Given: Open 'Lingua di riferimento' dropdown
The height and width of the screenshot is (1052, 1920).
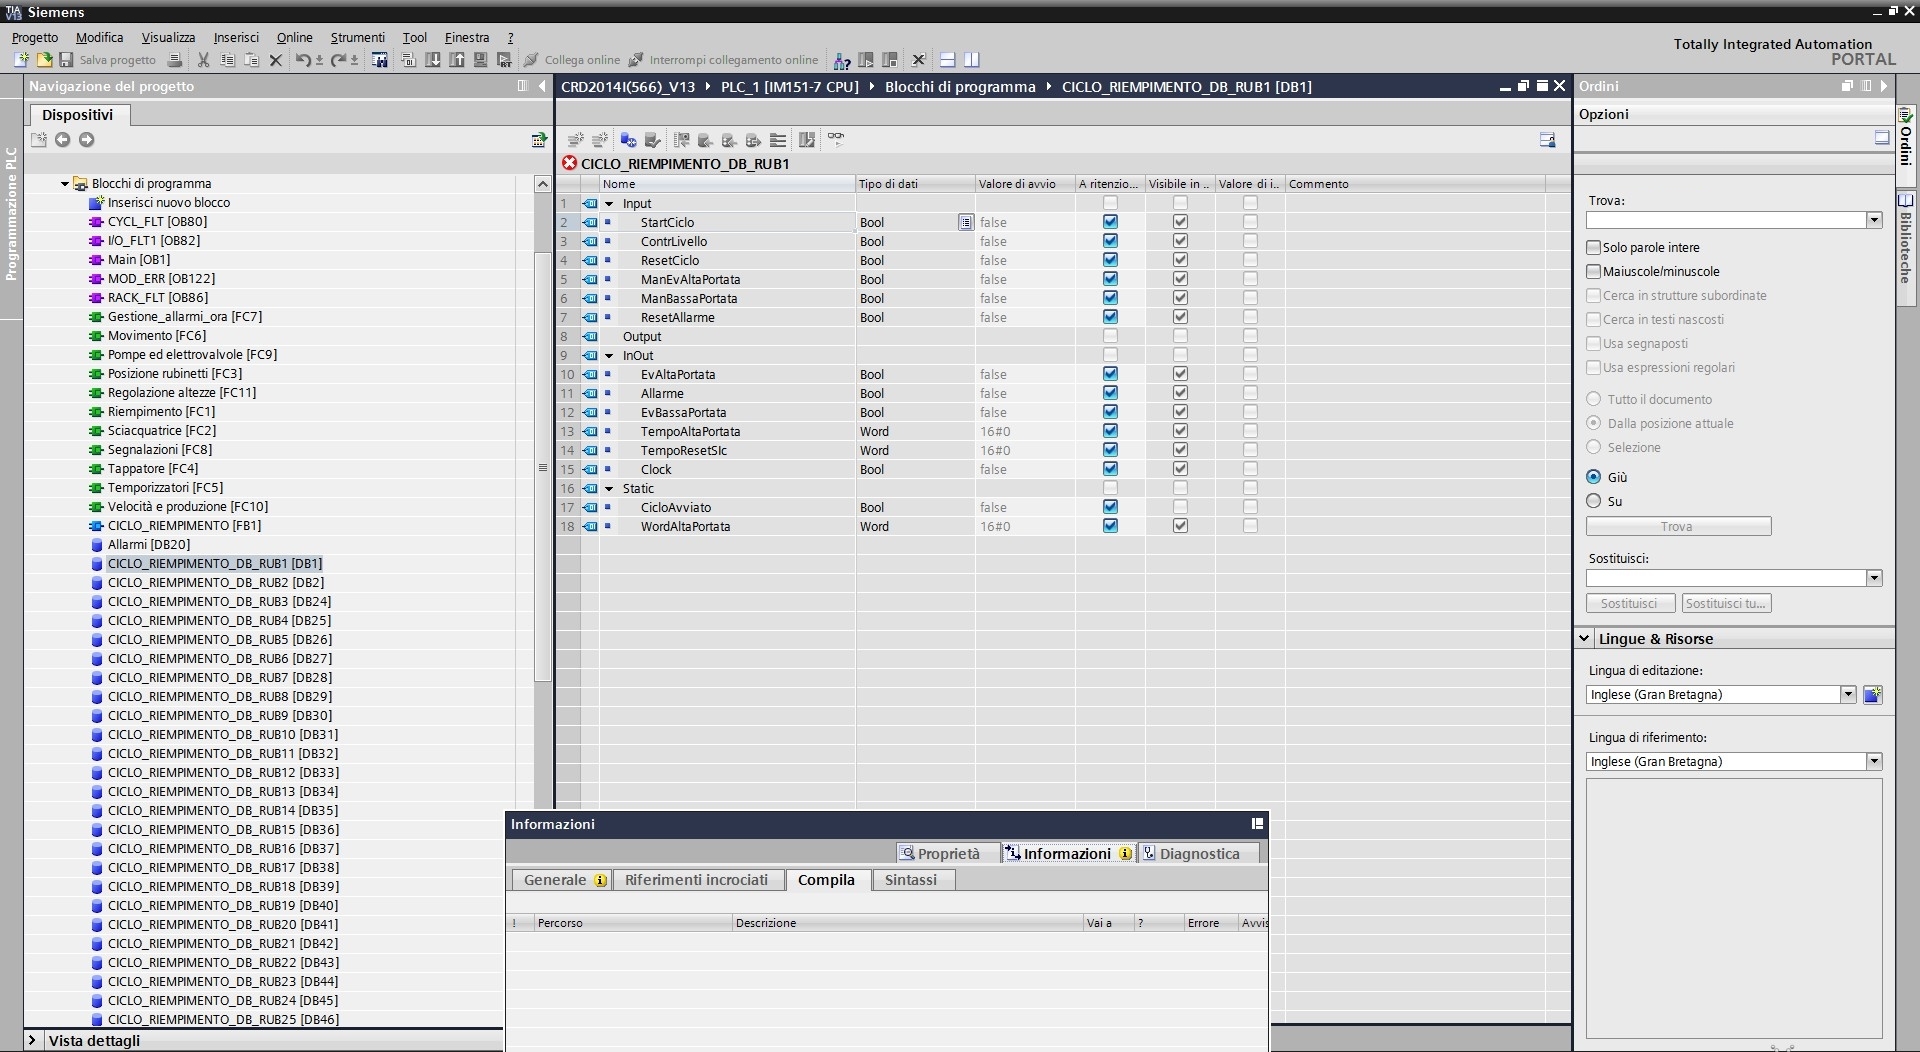Looking at the screenshot, I should 1874,762.
